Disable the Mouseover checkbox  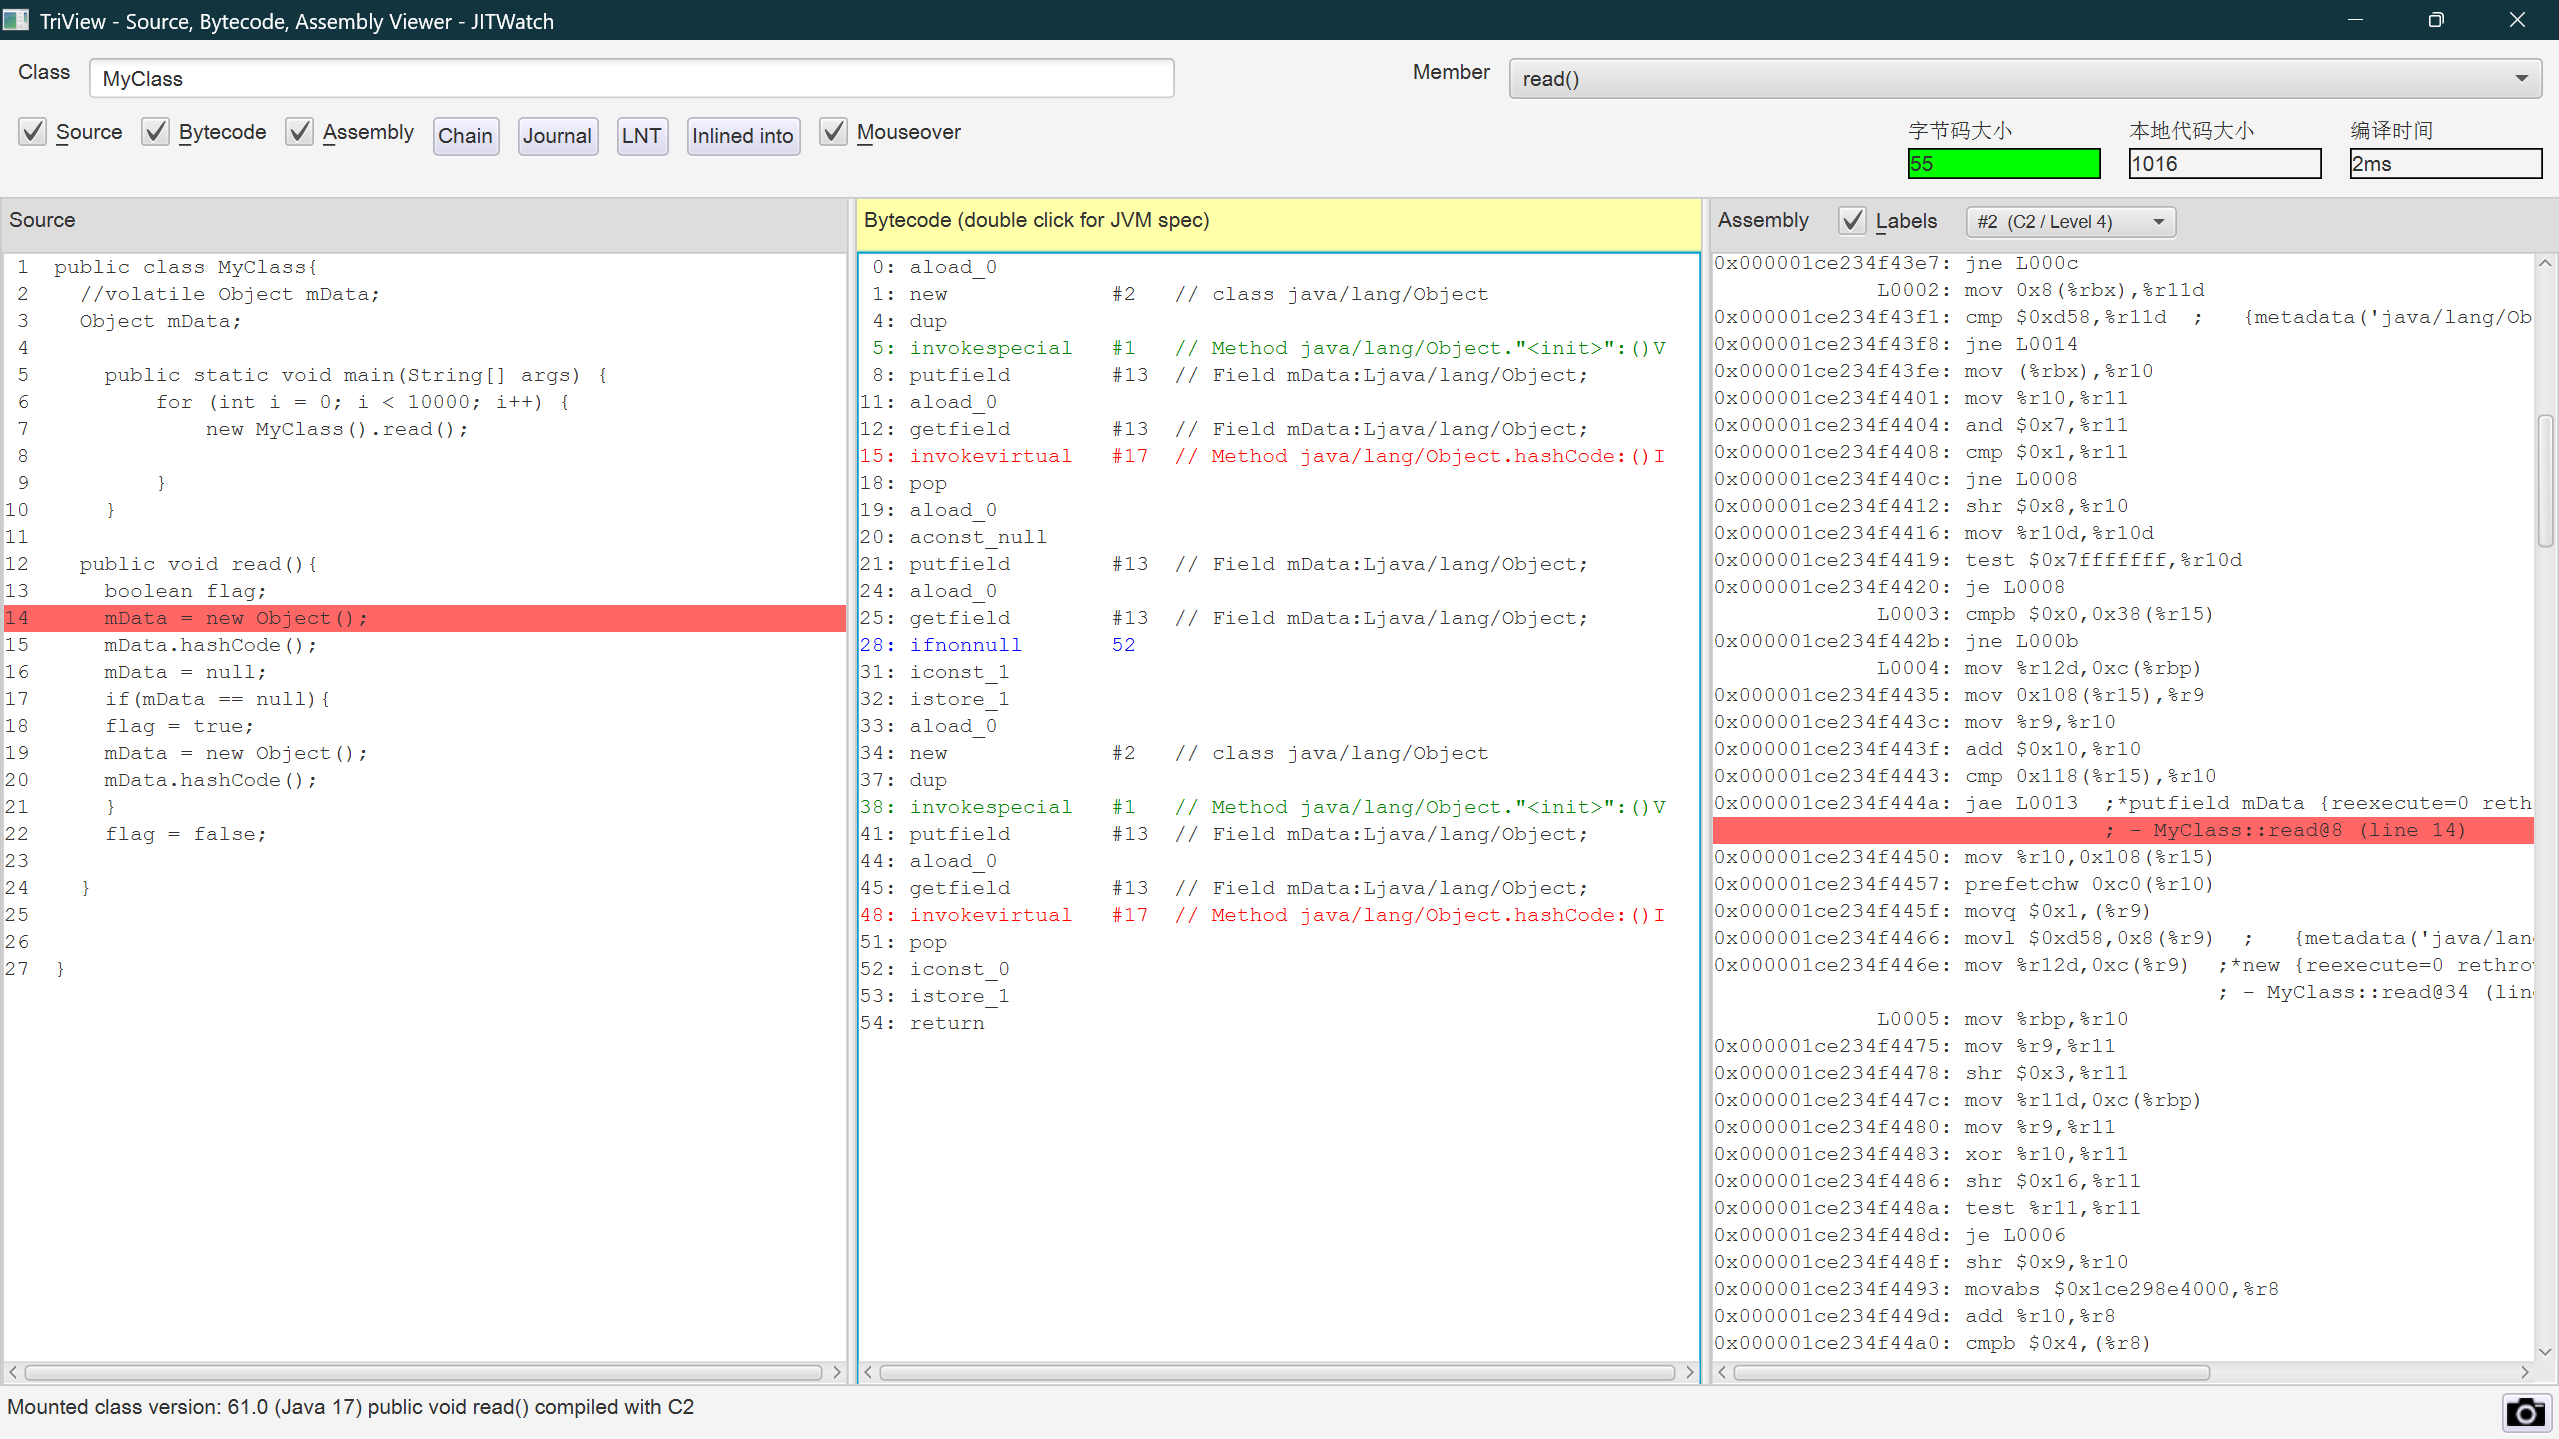833,132
